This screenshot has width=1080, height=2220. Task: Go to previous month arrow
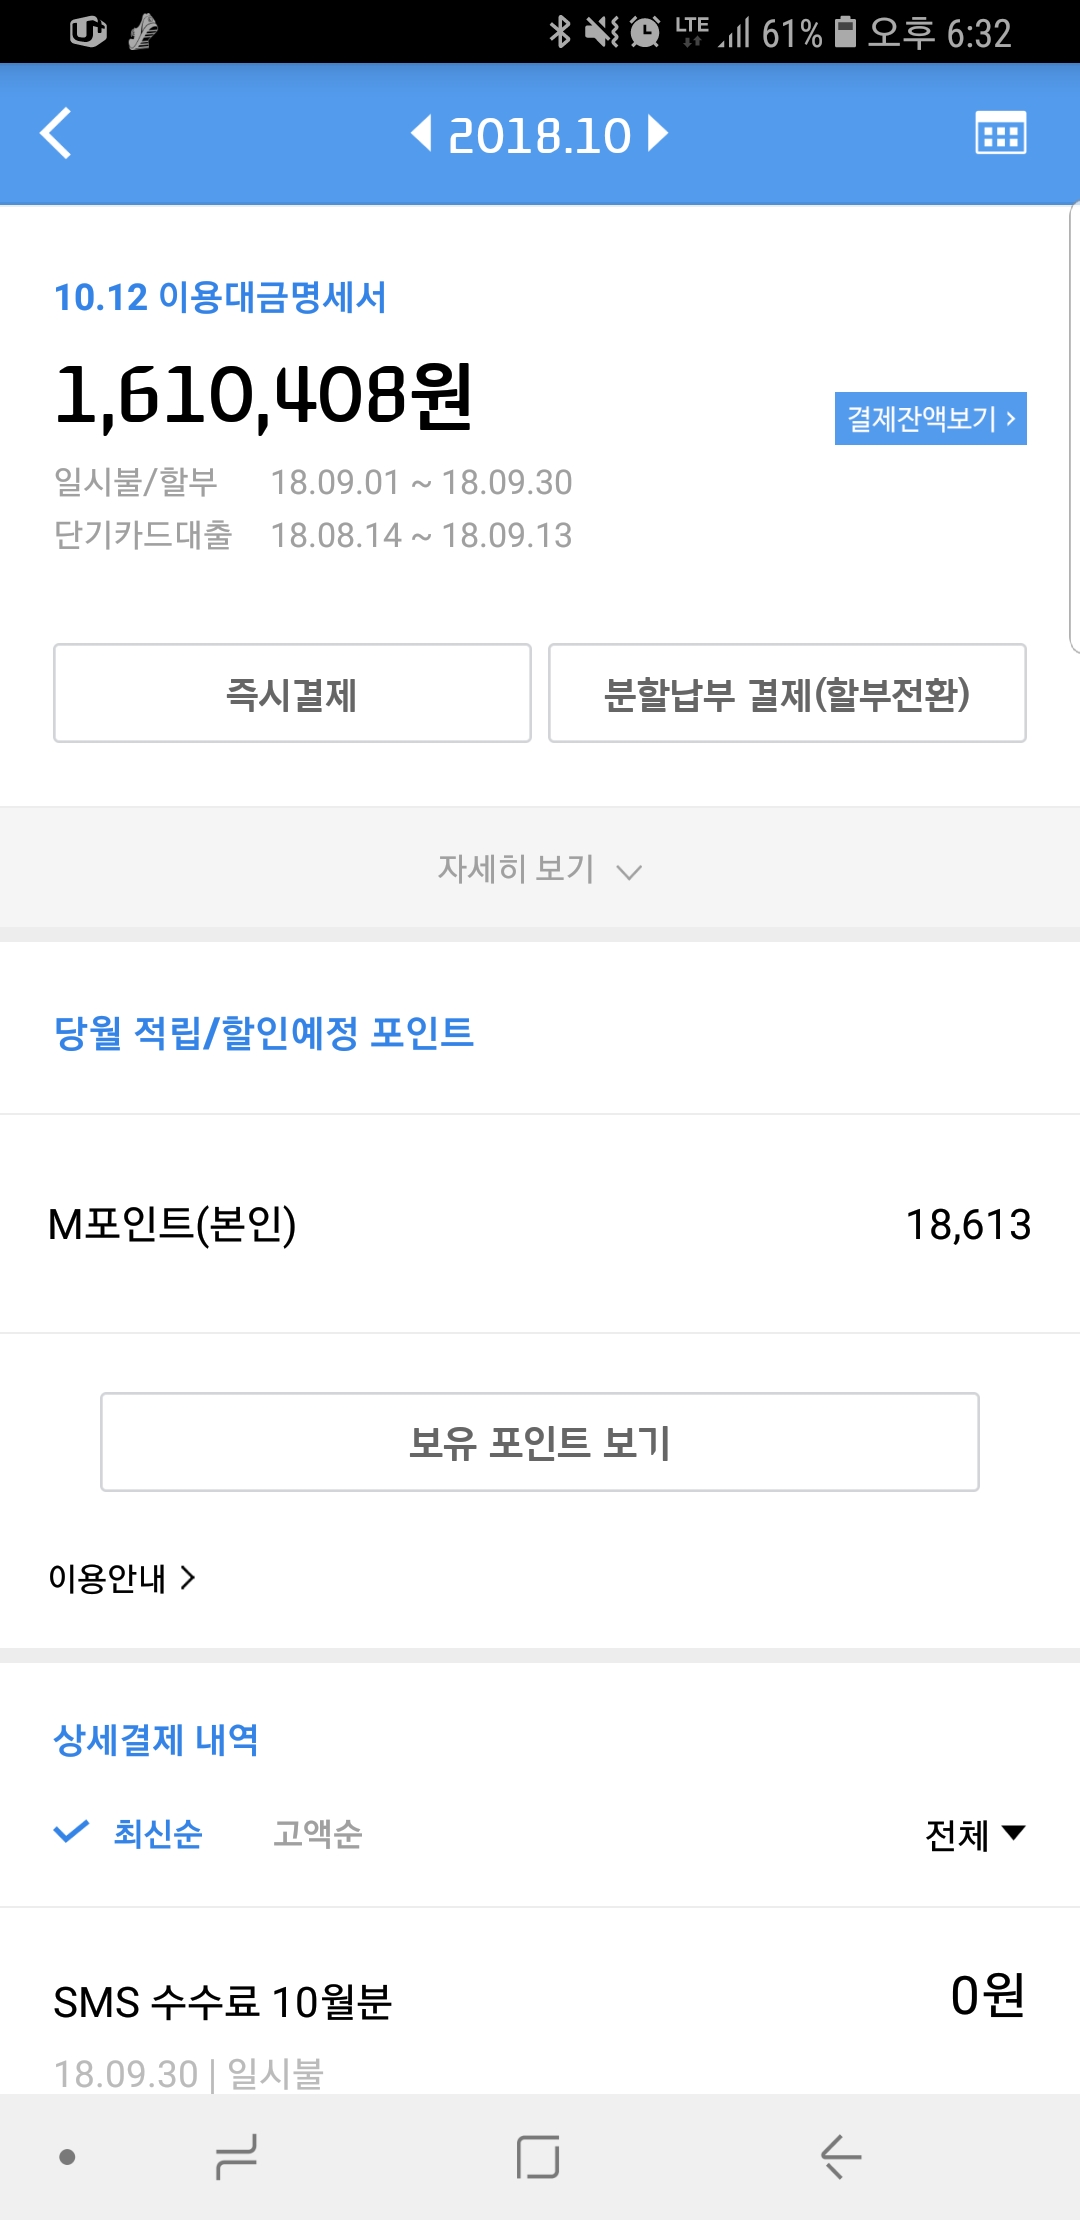coord(422,134)
